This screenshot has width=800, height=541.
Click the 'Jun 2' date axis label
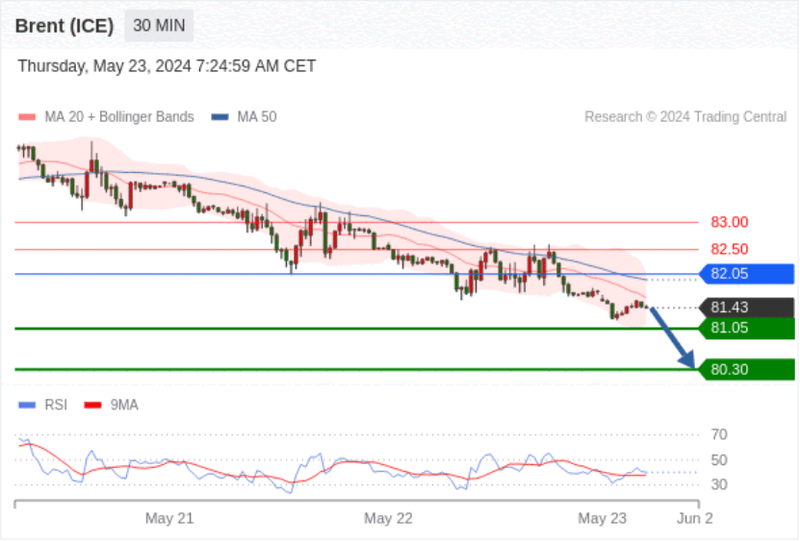pos(695,519)
